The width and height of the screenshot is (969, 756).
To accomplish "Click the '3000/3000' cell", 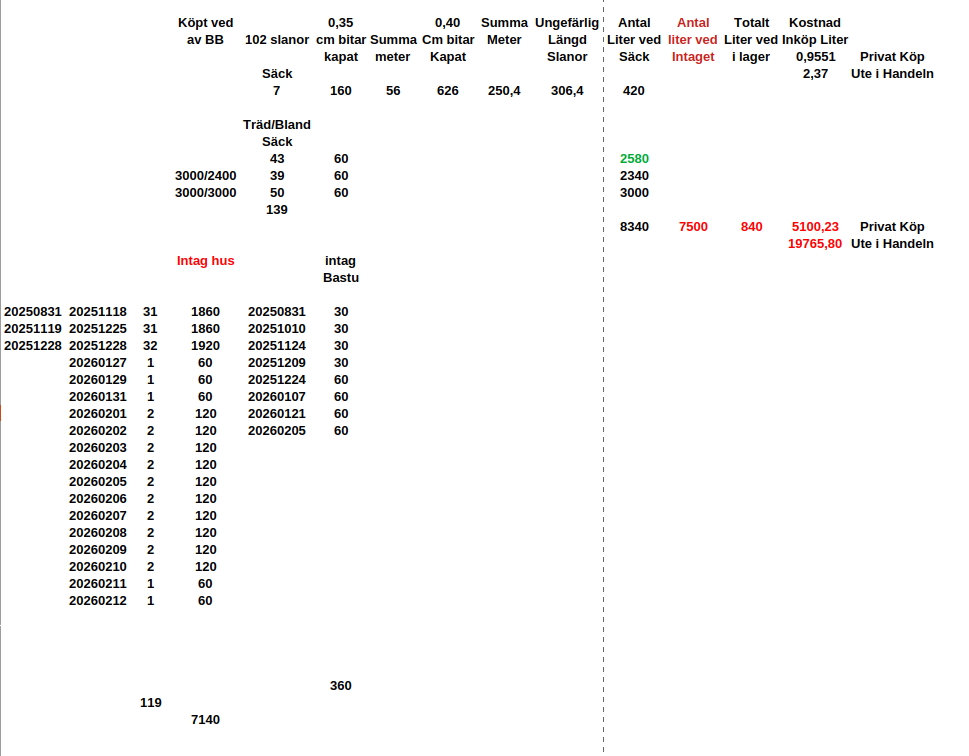I will click(x=205, y=193).
